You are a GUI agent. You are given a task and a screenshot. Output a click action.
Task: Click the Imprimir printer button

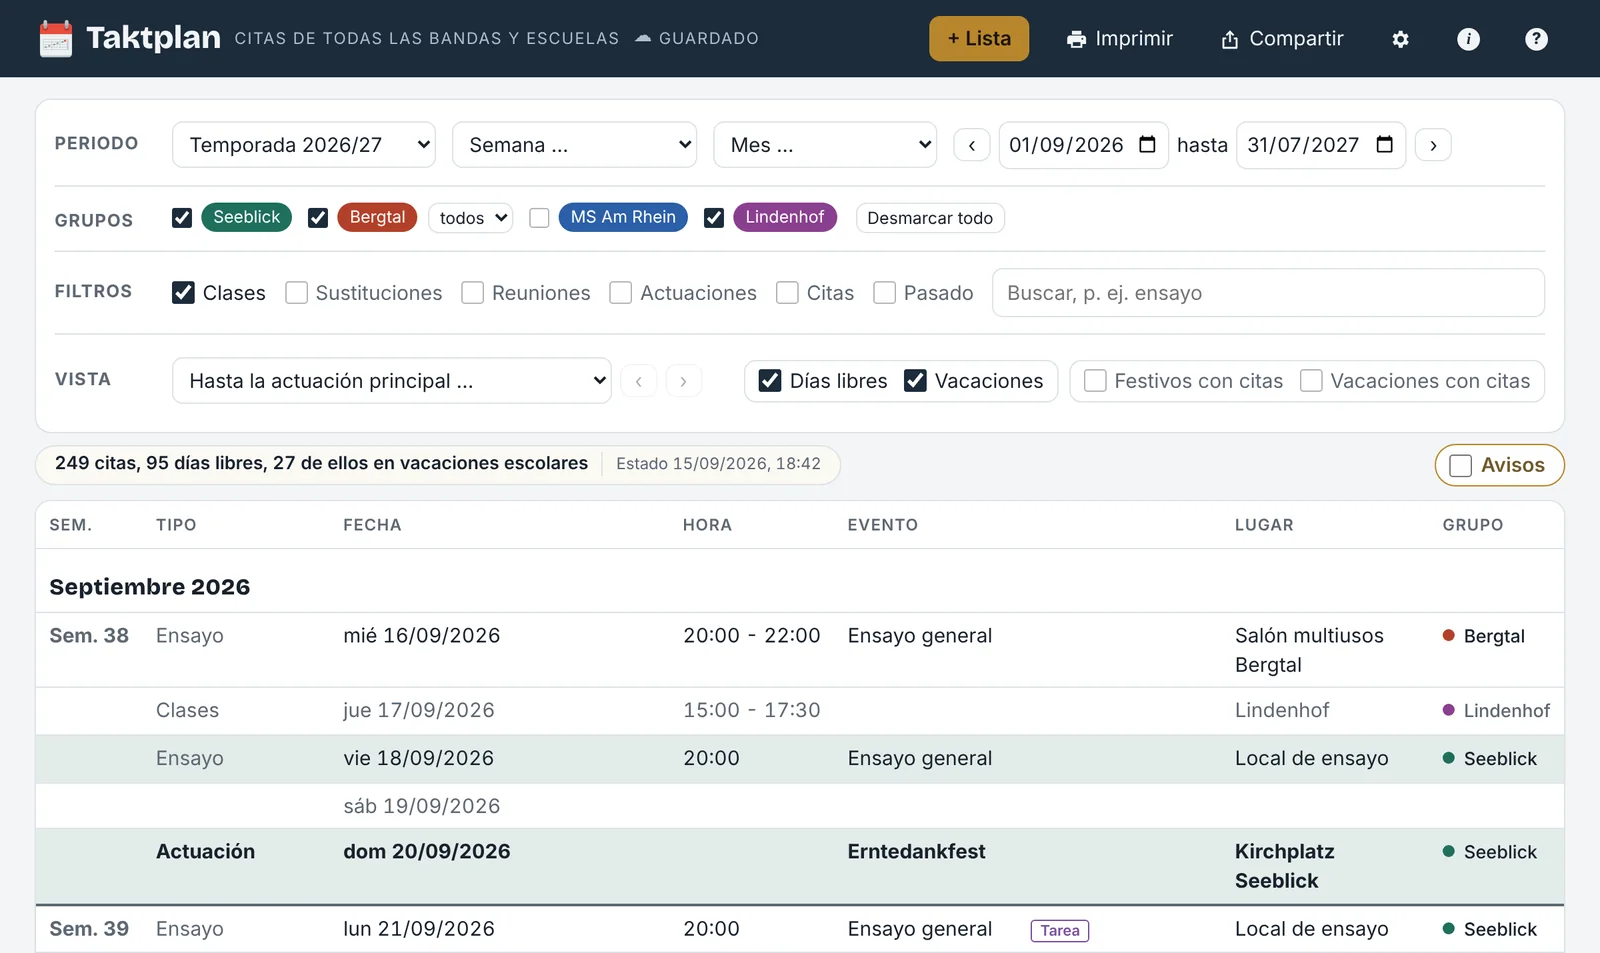pyautogui.click(x=1119, y=39)
